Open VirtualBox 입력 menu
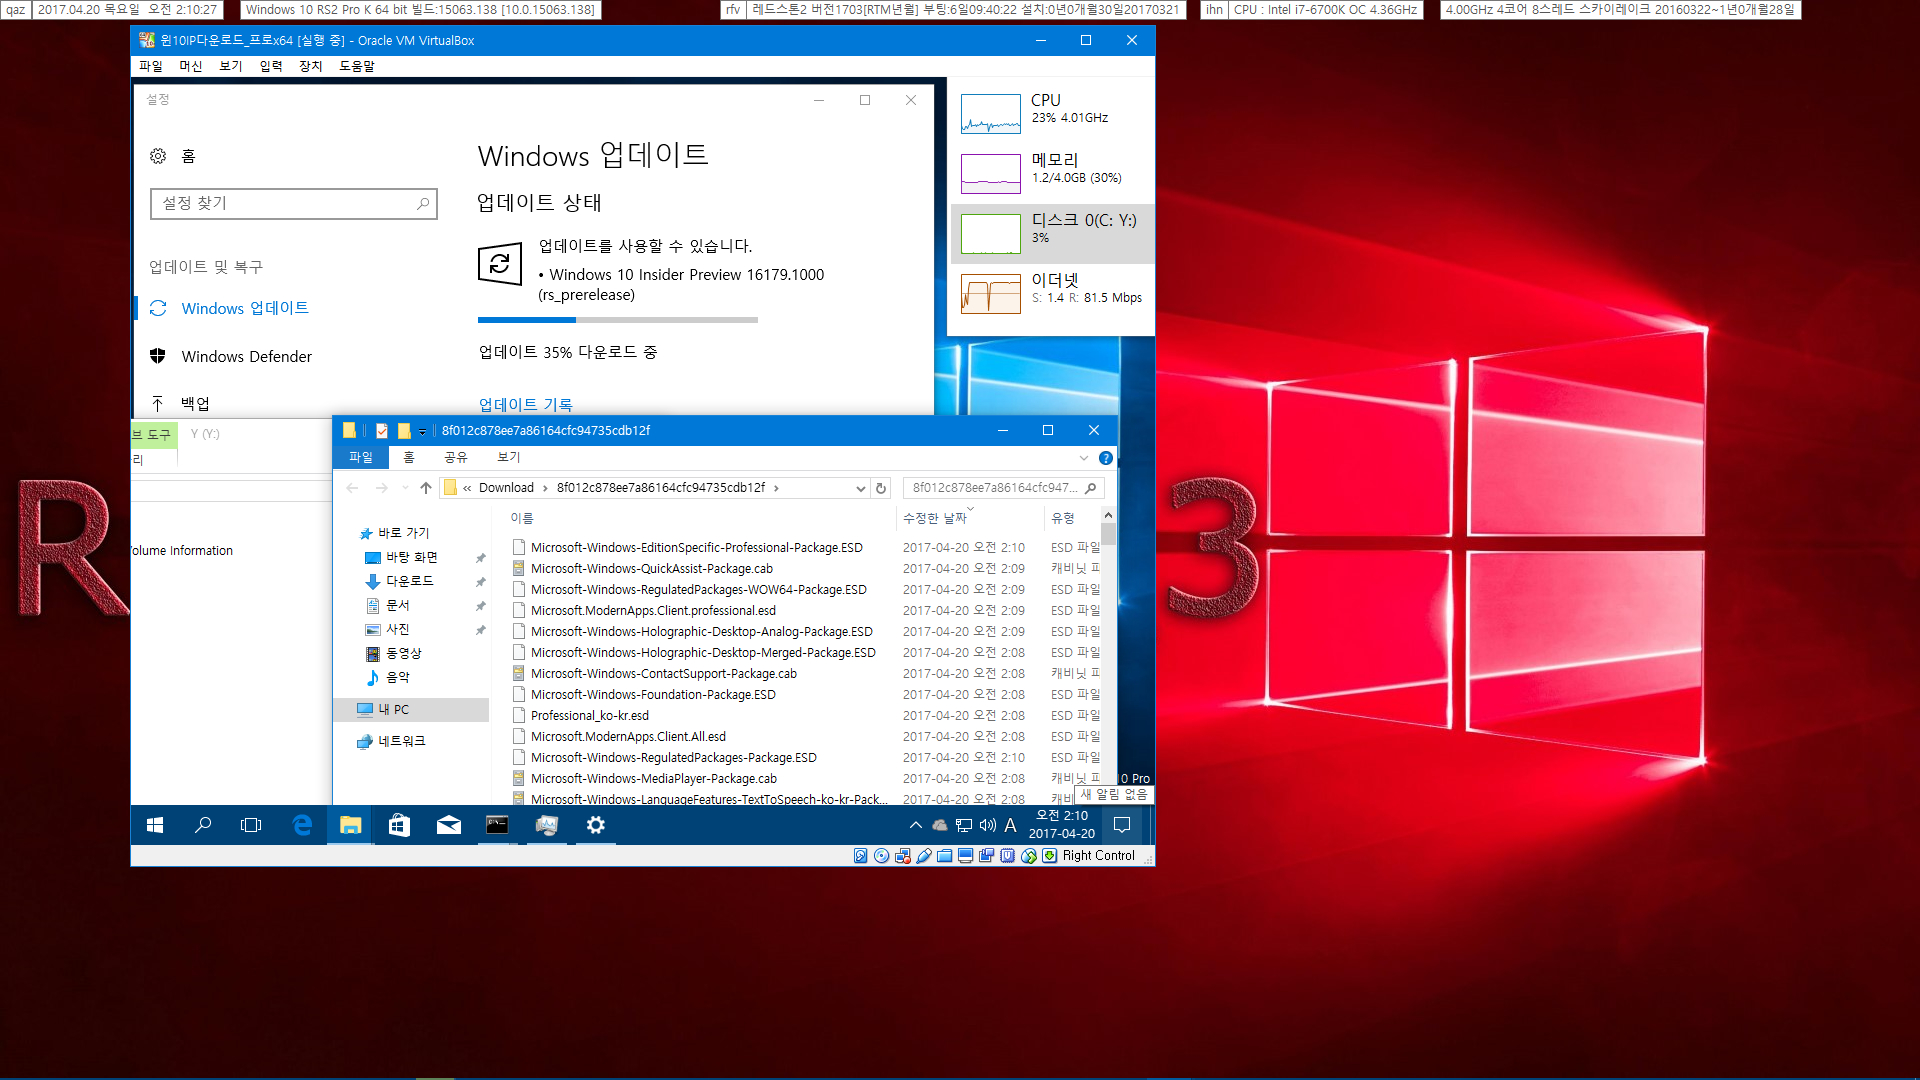Image resolution: width=1920 pixels, height=1080 pixels. coord(271,66)
